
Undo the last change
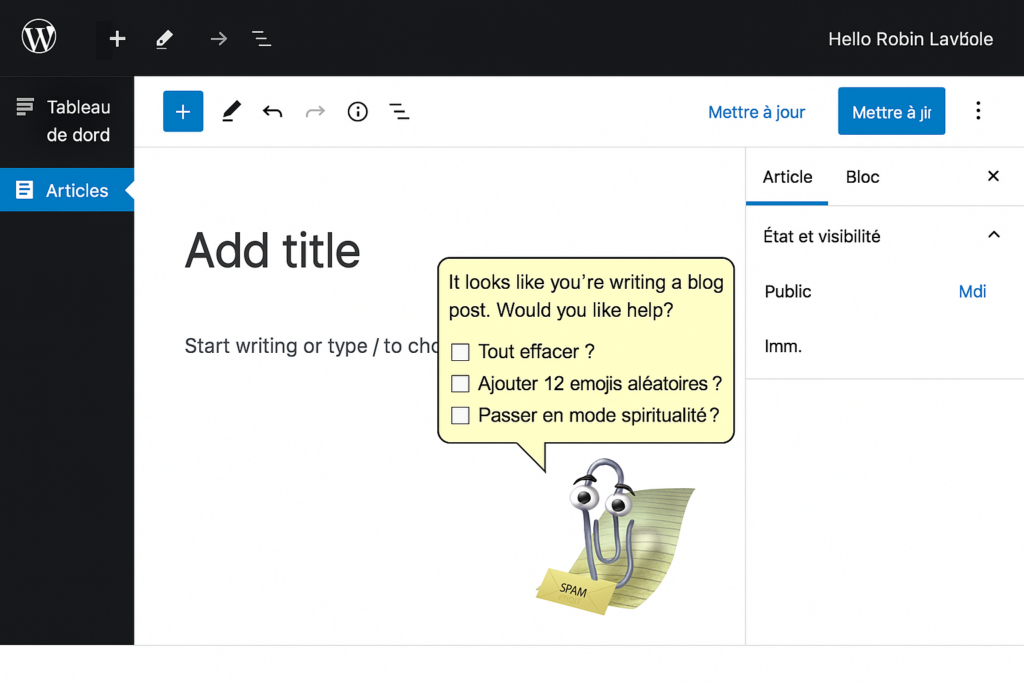(272, 112)
